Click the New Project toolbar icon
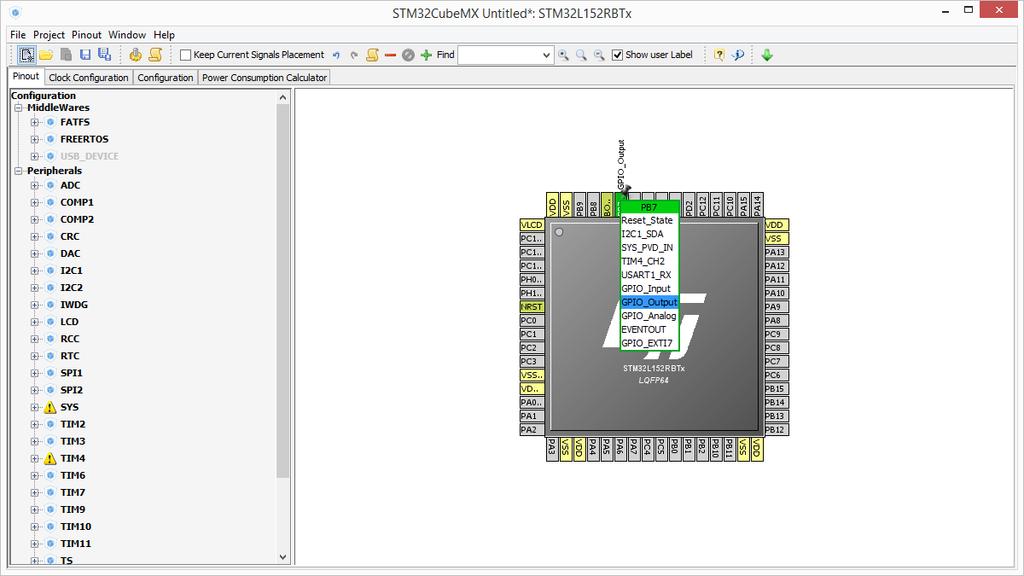 [27, 55]
